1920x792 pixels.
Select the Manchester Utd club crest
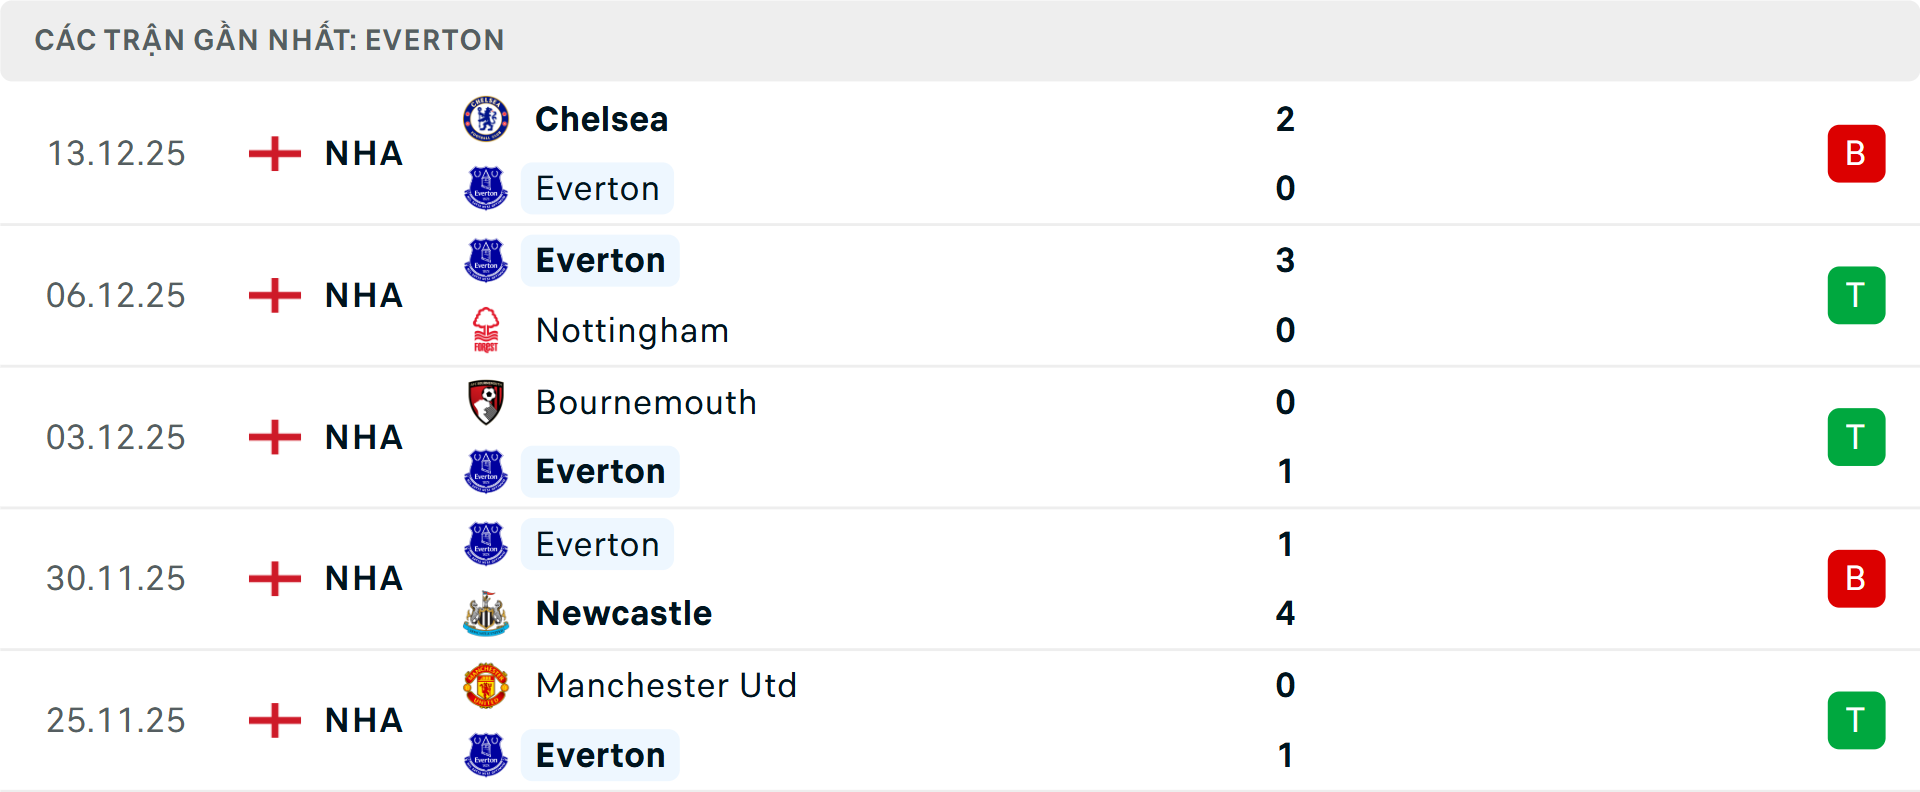tap(486, 686)
